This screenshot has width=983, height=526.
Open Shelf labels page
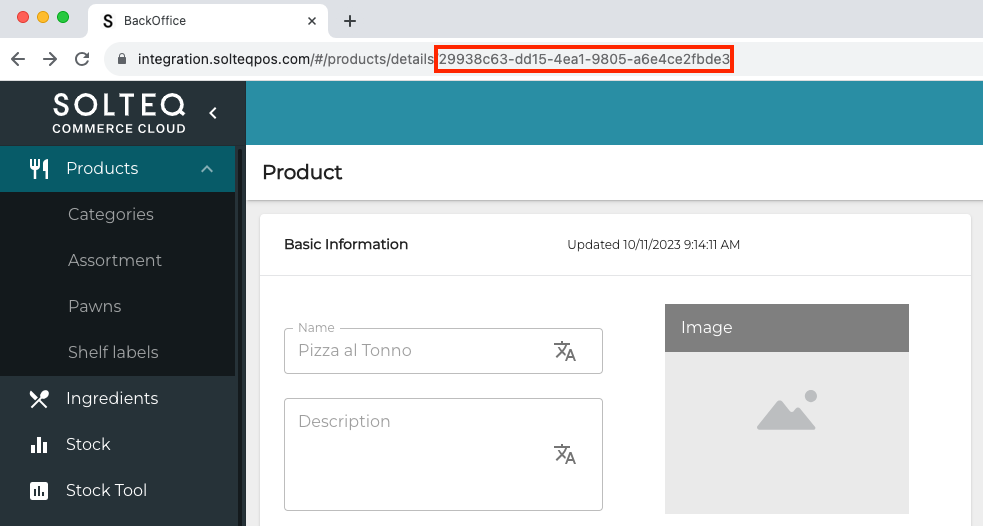tap(113, 352)
